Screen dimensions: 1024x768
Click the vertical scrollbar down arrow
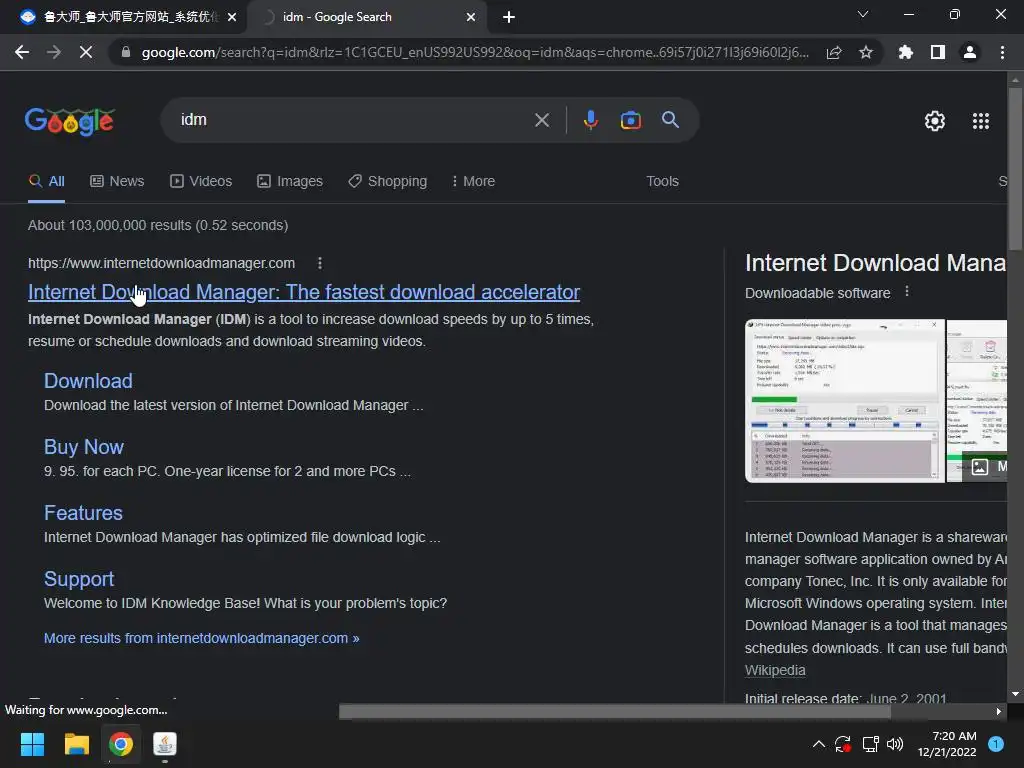(1015, 694)
